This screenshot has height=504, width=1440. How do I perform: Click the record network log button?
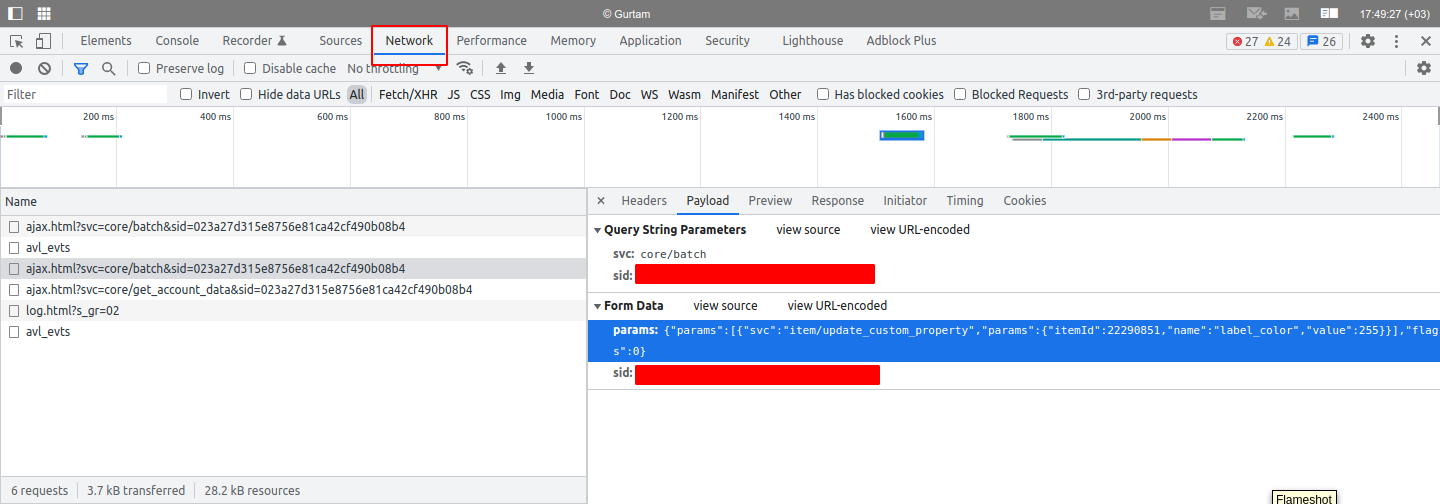[16, 68]
